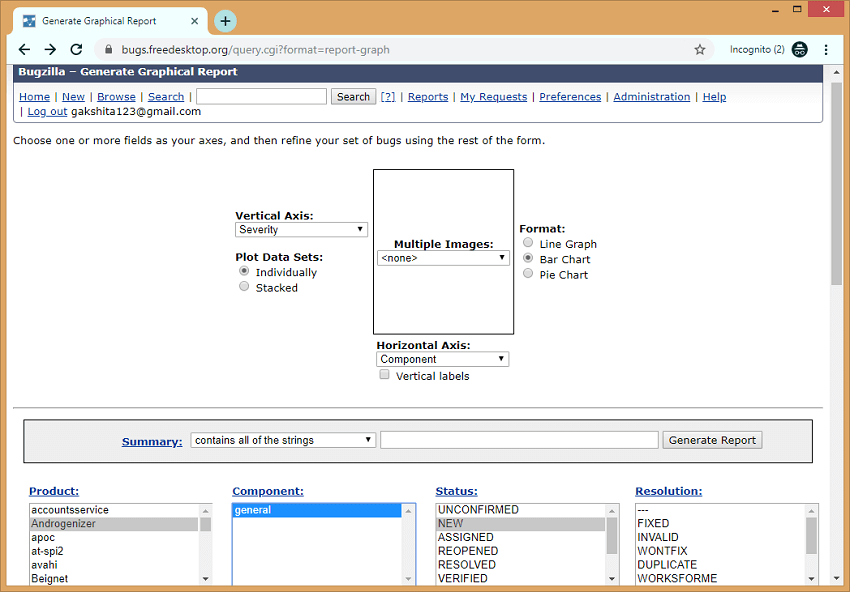Screen dimensions: 850x592
Task: Open Chrome three-dot menu
Action: [826, 50]
